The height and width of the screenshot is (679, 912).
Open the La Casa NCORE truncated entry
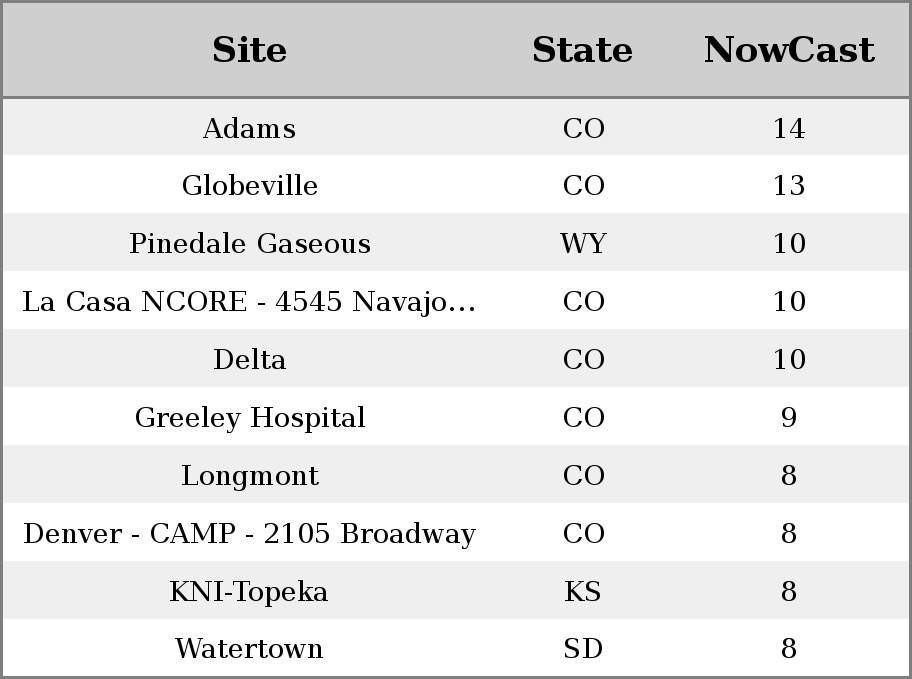click(x=250, y=301)
